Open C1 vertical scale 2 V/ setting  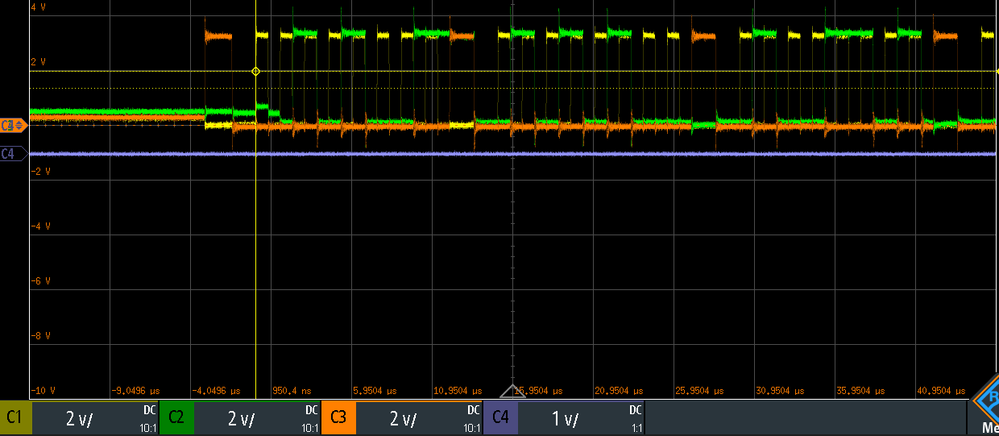(x=80, y=419)
